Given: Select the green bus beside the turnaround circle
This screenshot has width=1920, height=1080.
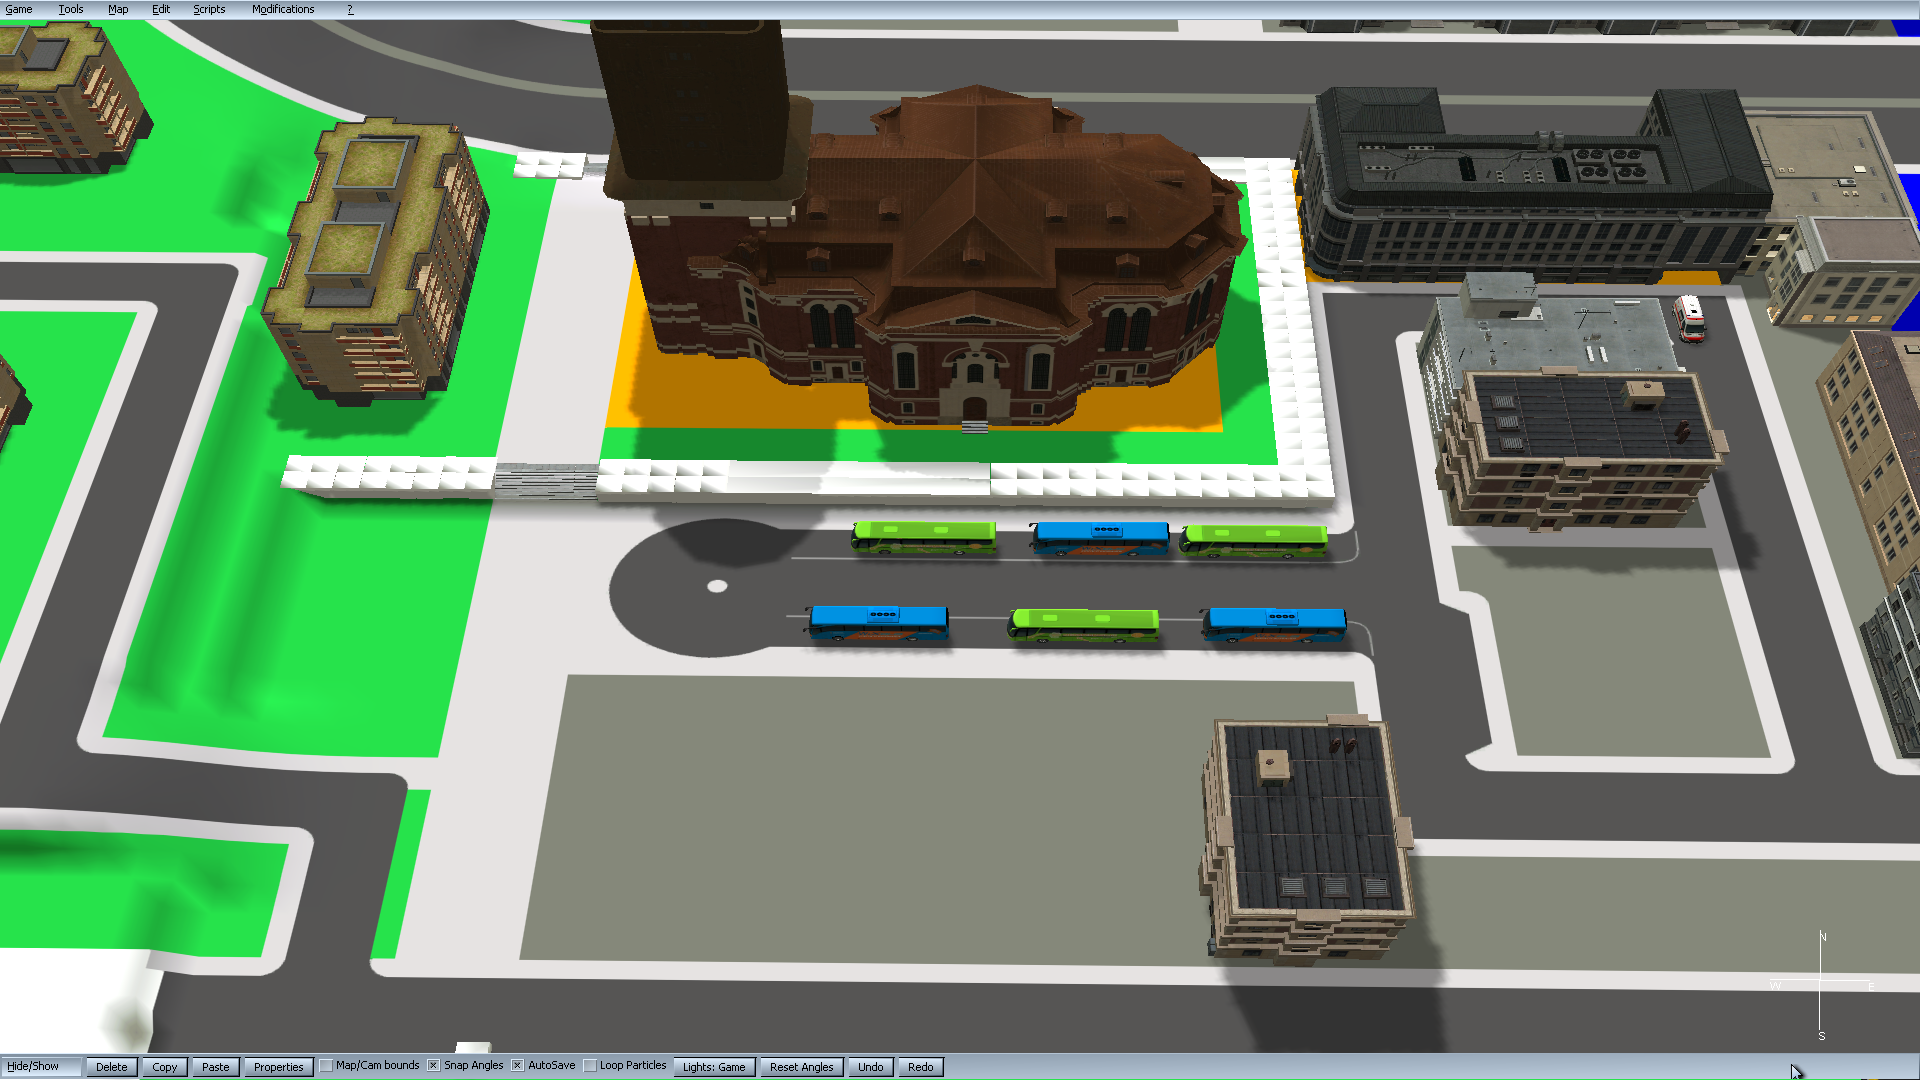Looking at the screenshot, I should pos(923,538).
